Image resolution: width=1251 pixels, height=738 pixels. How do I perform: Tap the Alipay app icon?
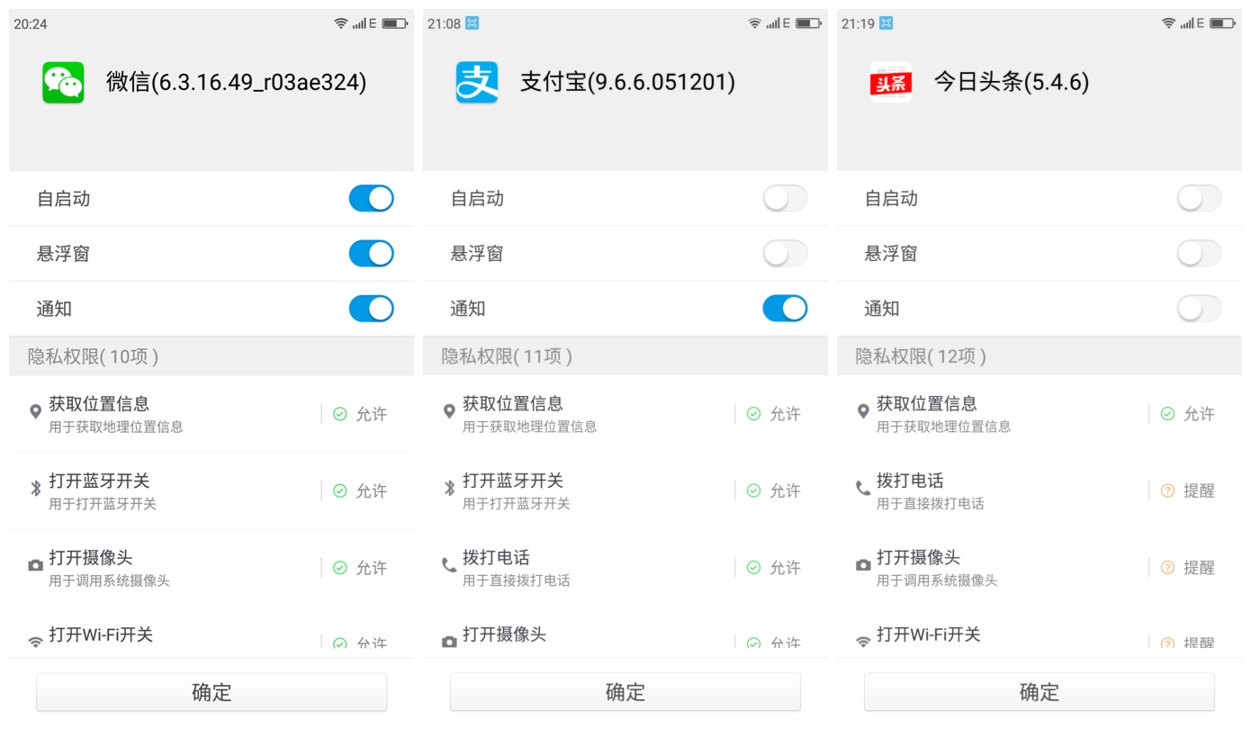click(477, 82)
